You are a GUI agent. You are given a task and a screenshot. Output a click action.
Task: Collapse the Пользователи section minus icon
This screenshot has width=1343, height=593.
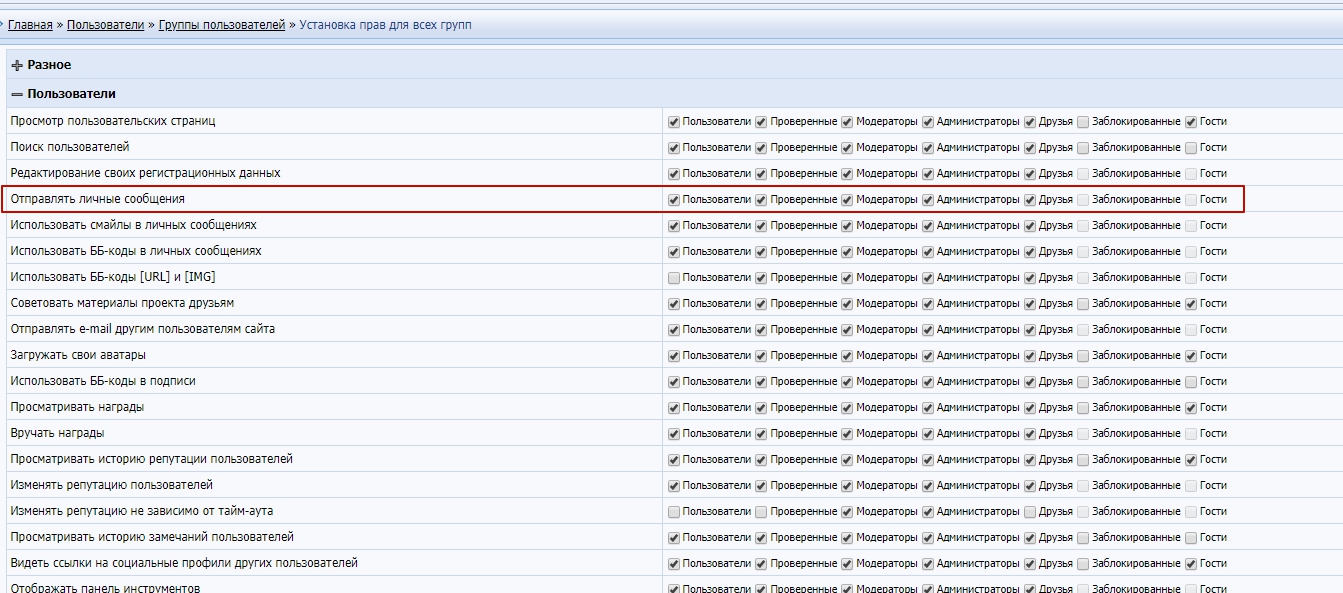[x=17, y=94]
